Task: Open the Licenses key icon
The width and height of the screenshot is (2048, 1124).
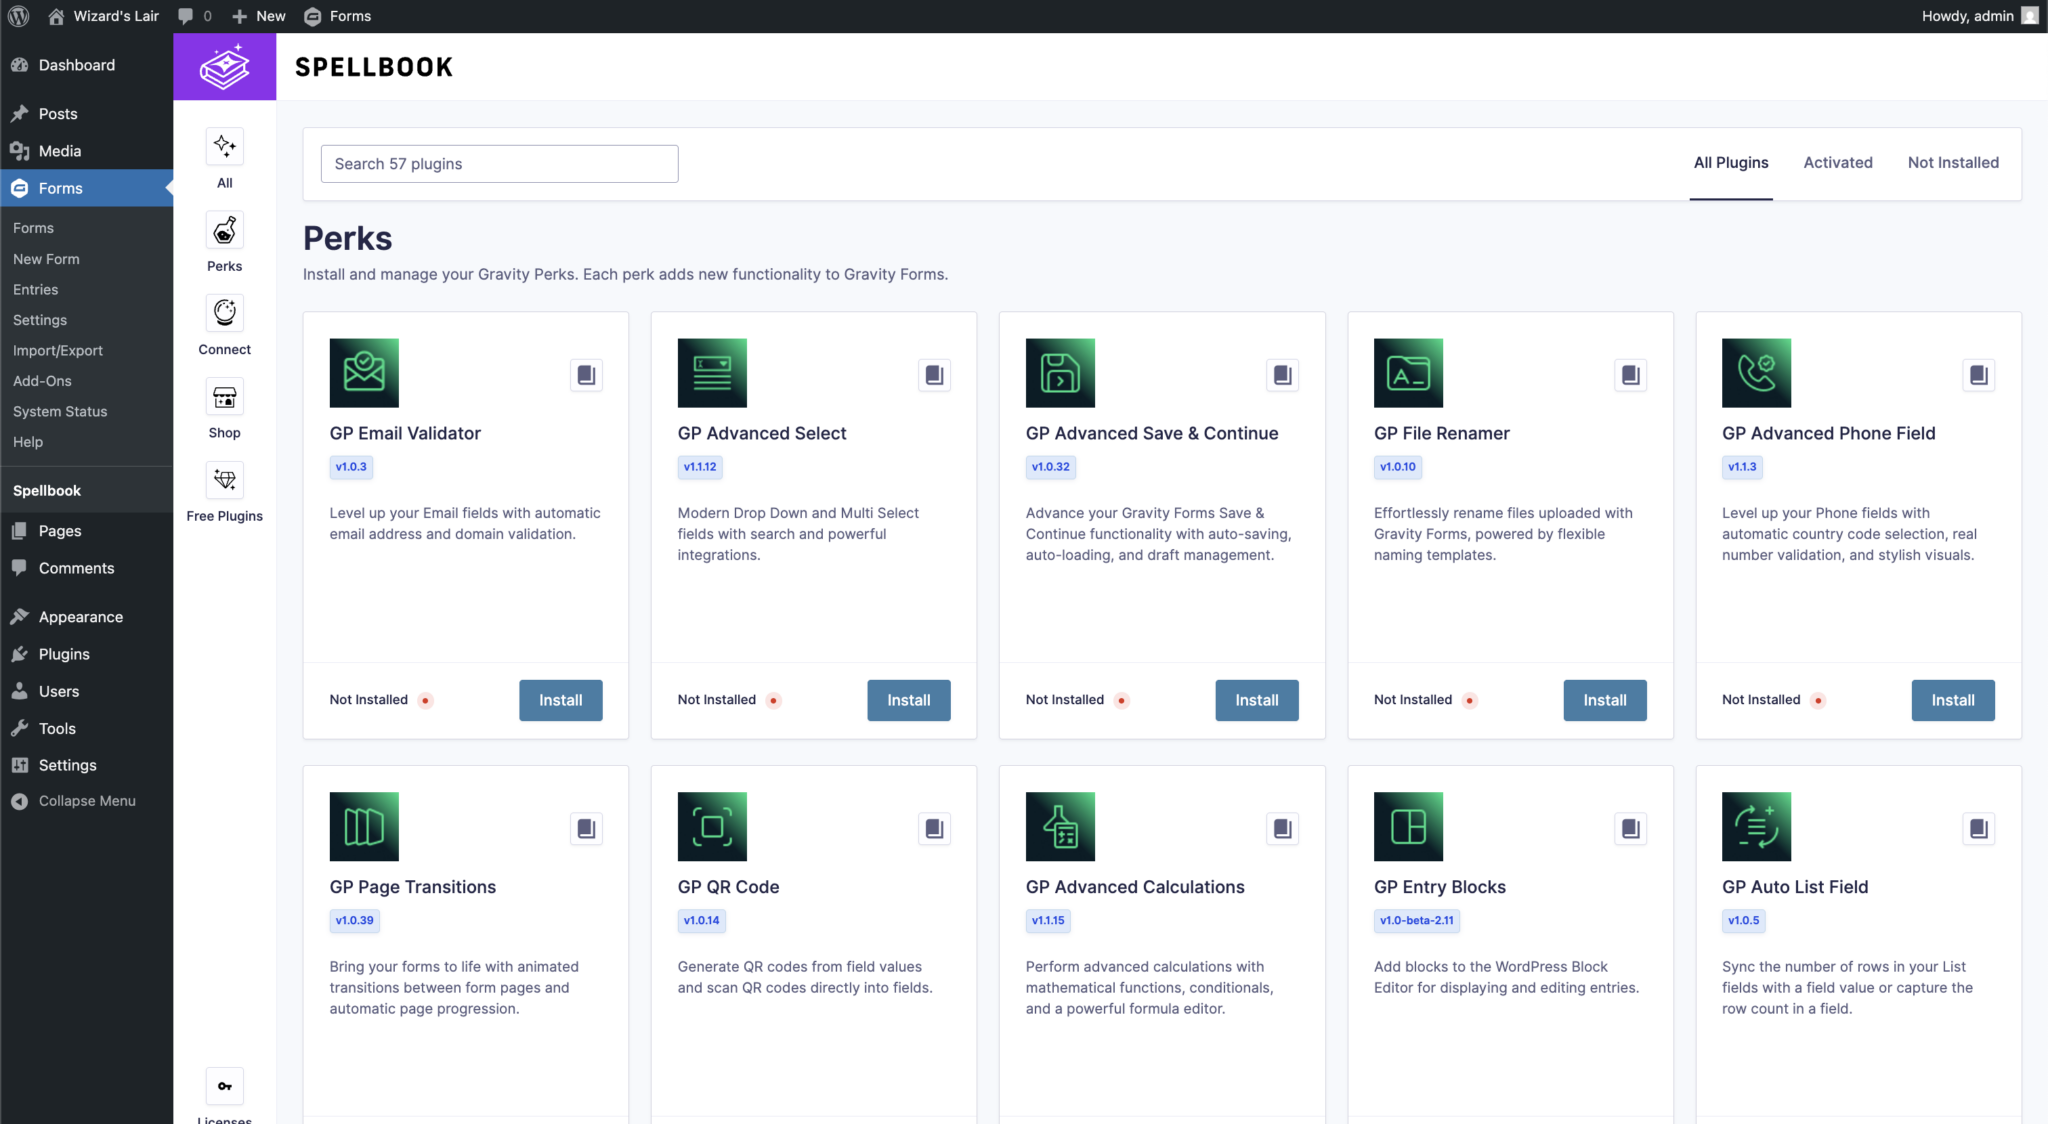Action: [224, 1086]
